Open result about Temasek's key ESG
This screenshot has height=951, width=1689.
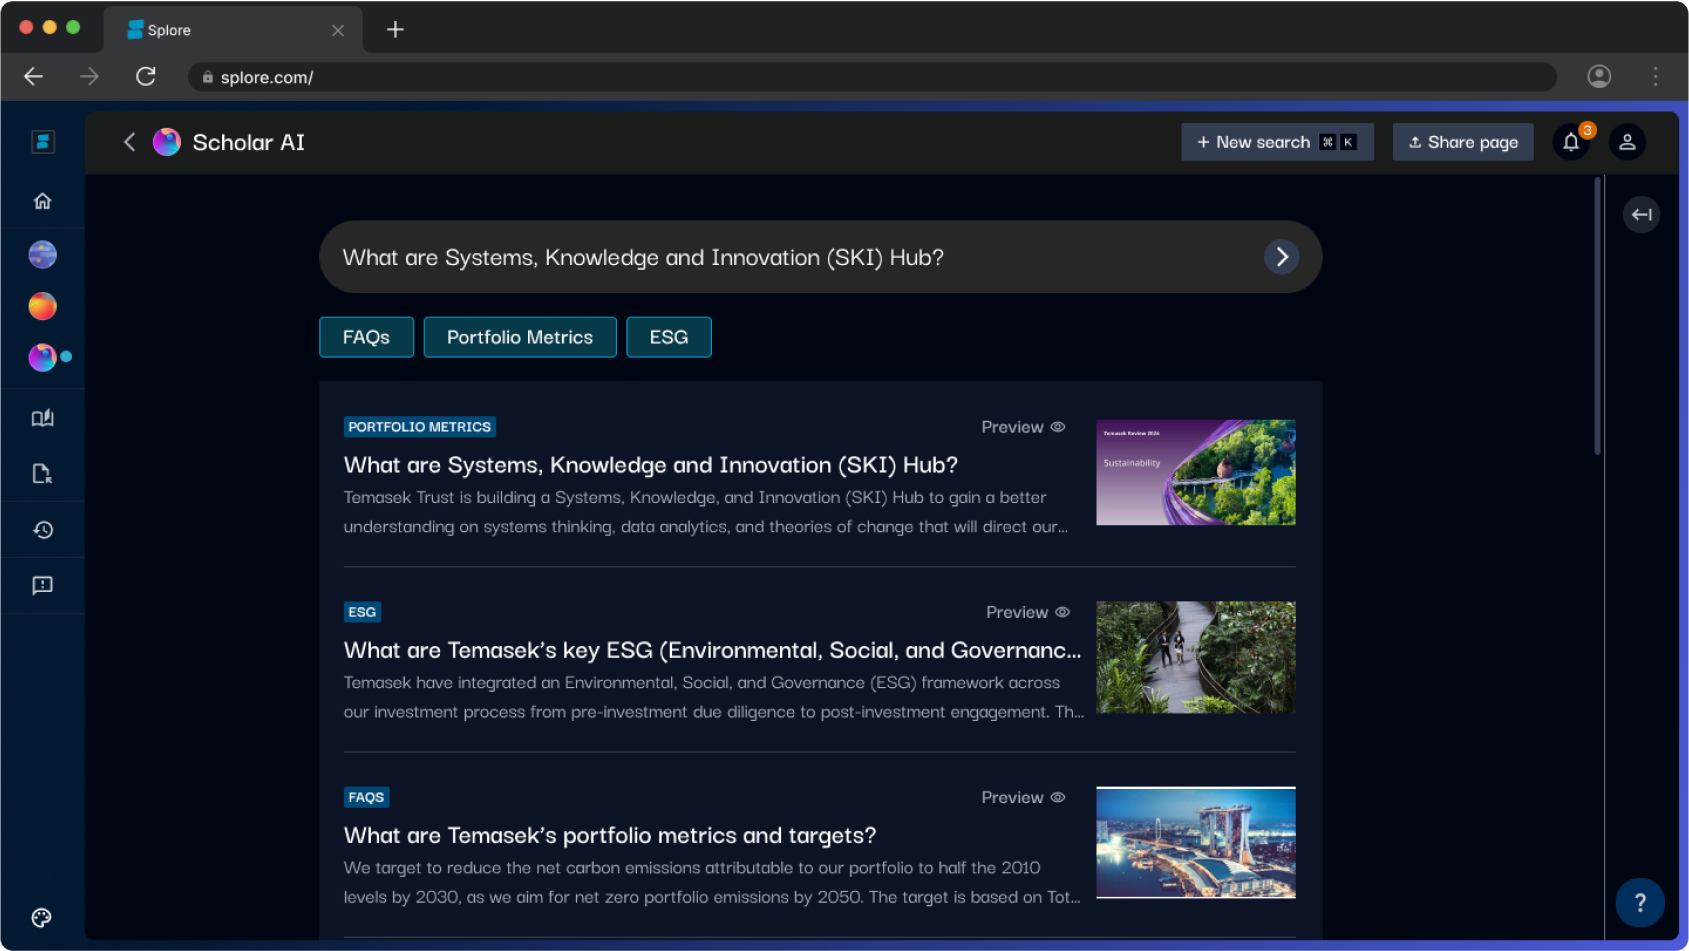[713, 650]
